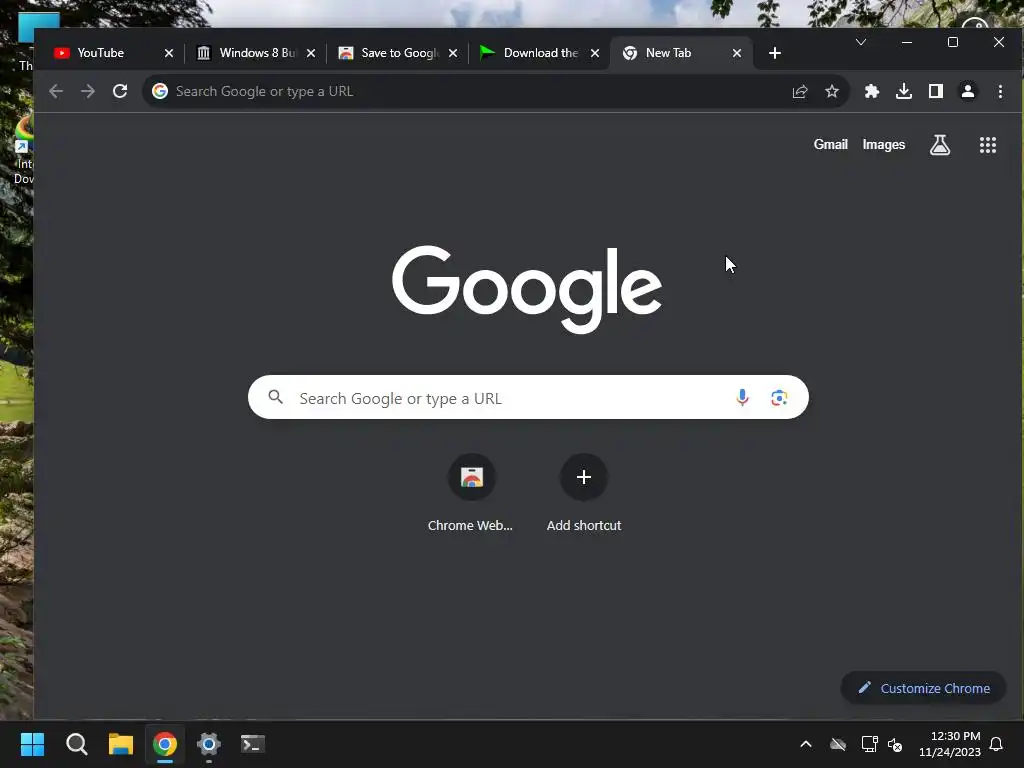Click the OneDrive cloud tray icon
This screenshot has height=768, width=1024.
838,744
